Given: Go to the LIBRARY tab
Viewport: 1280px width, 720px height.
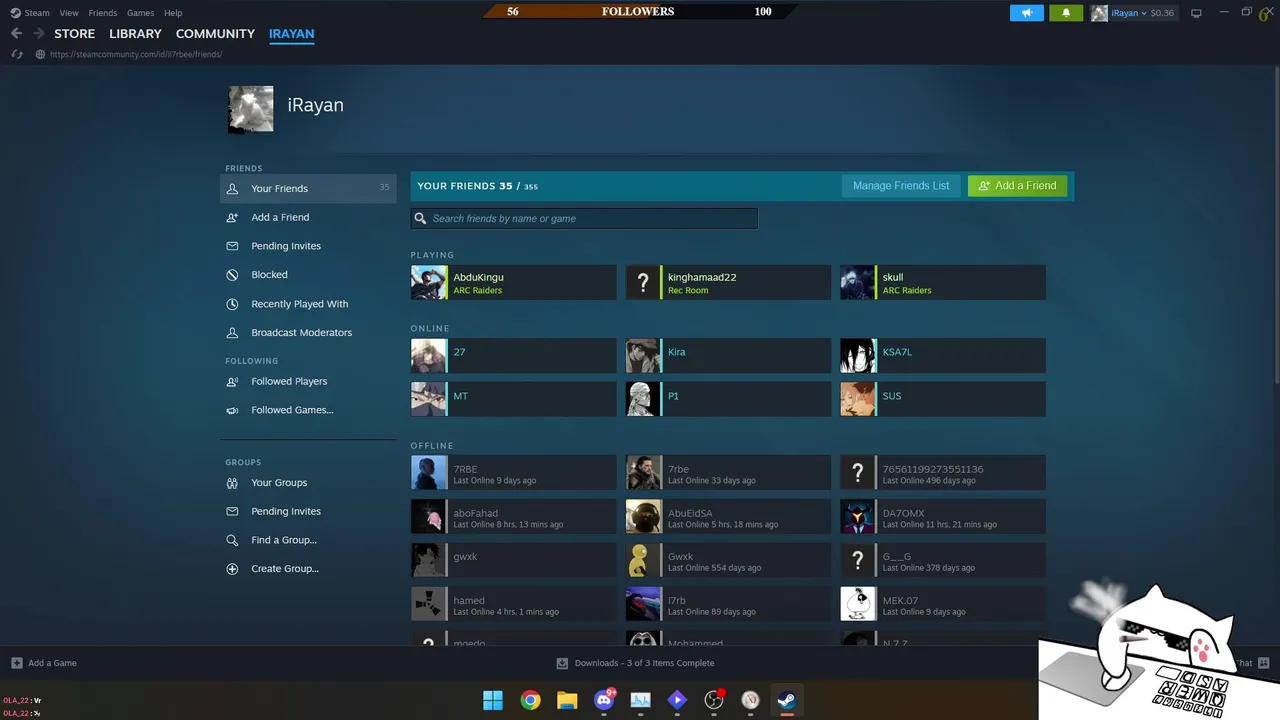Looking at the screenshot, I should pos(135,33).
